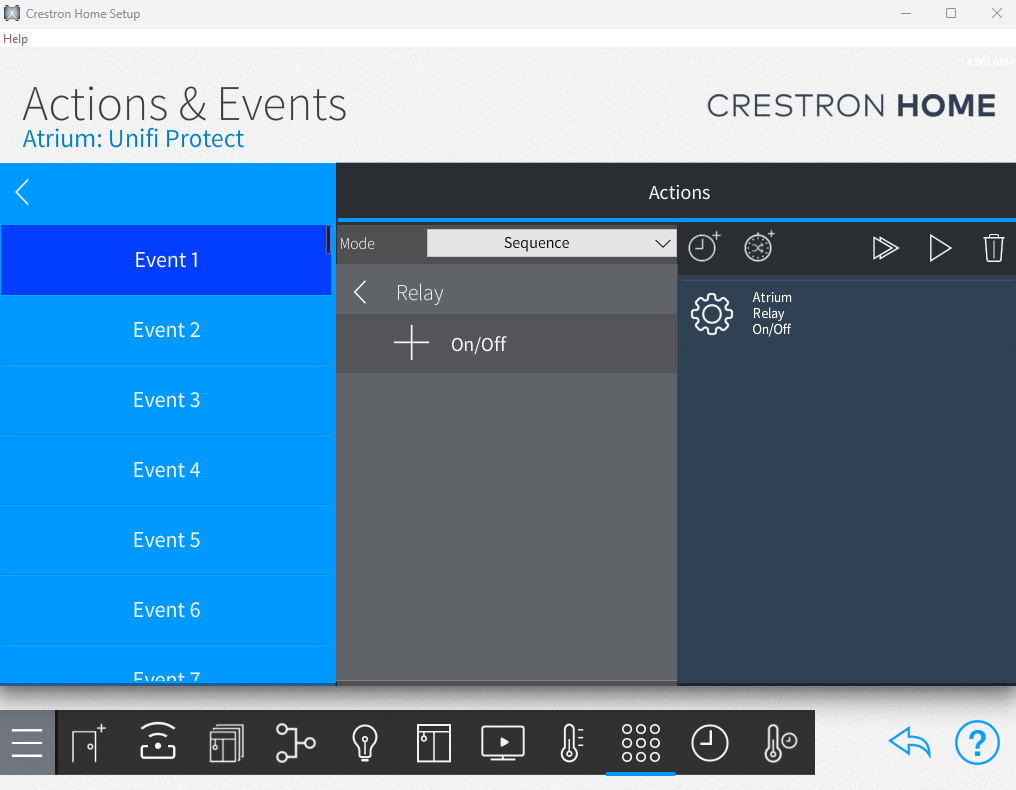The height and width of the screenshot is (790, 1016).
Task: Click the Actions tab header
Action: pos(678,192)
